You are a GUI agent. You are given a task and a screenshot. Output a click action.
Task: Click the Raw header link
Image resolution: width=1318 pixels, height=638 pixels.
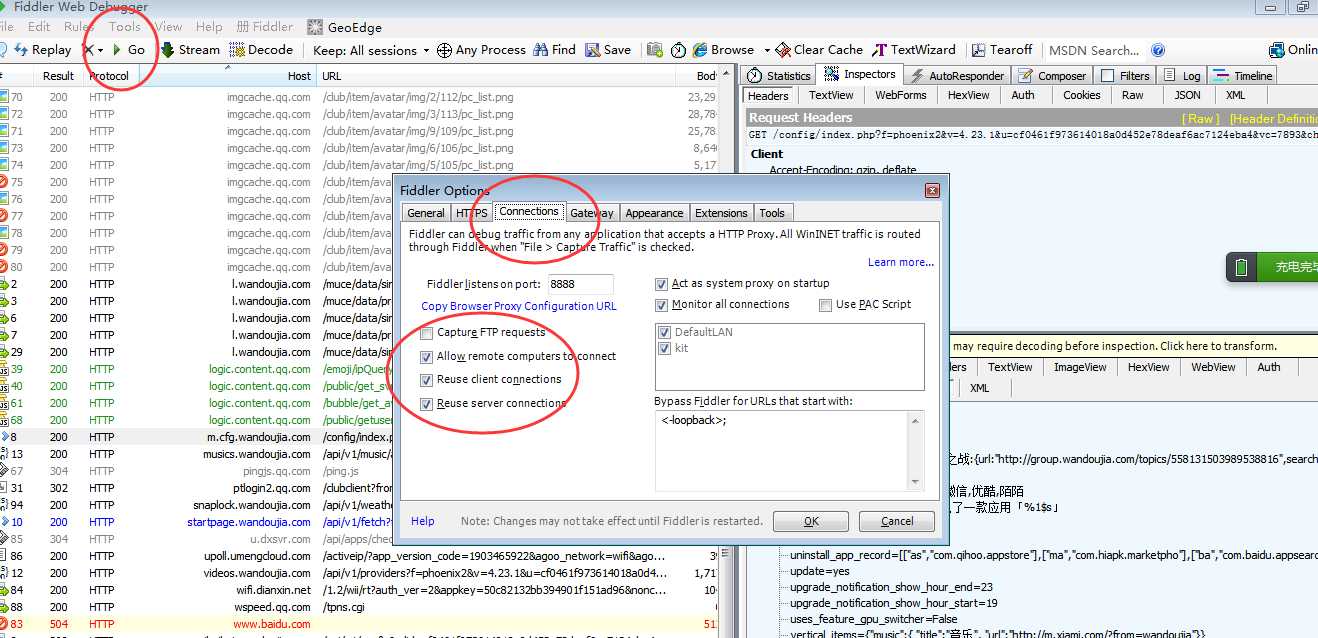pos(1202,118)
